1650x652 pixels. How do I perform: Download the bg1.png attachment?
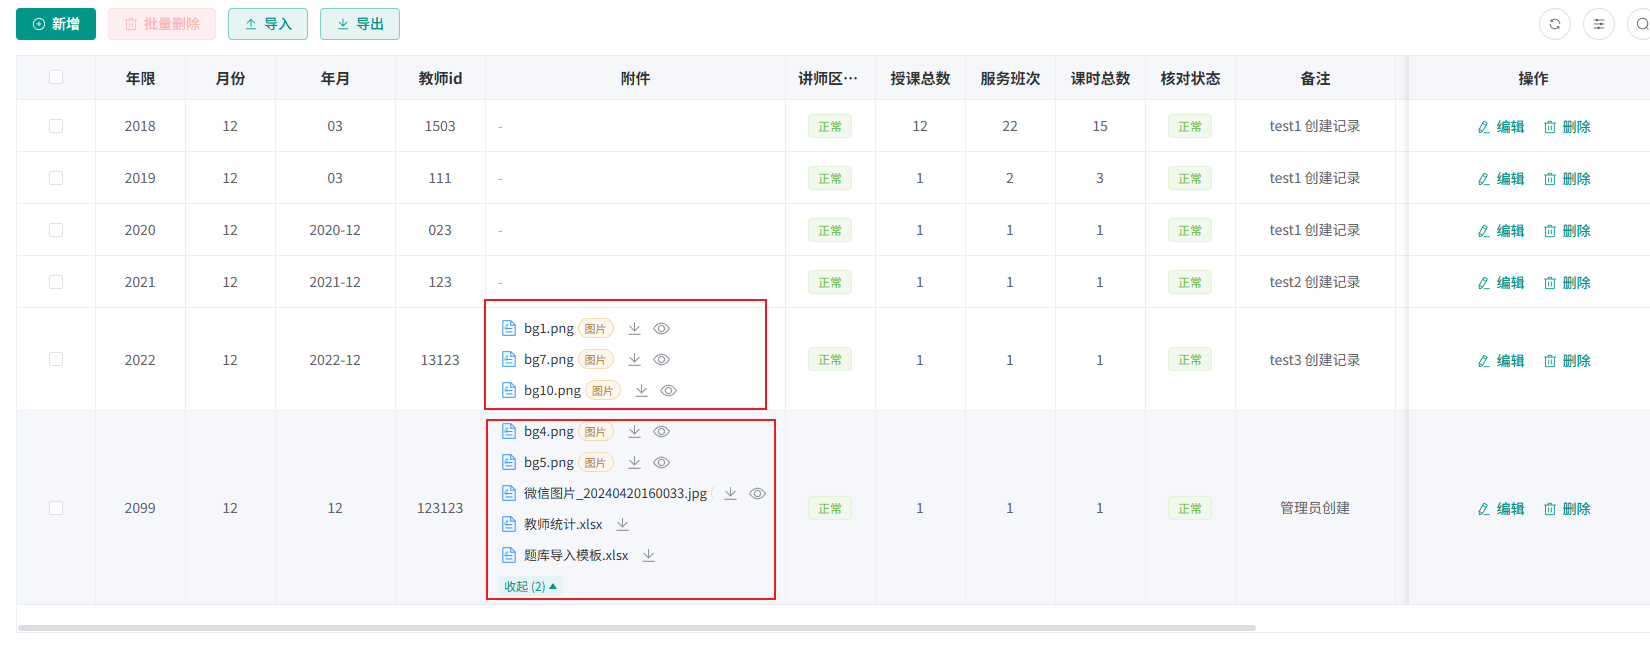coord(634,328)
